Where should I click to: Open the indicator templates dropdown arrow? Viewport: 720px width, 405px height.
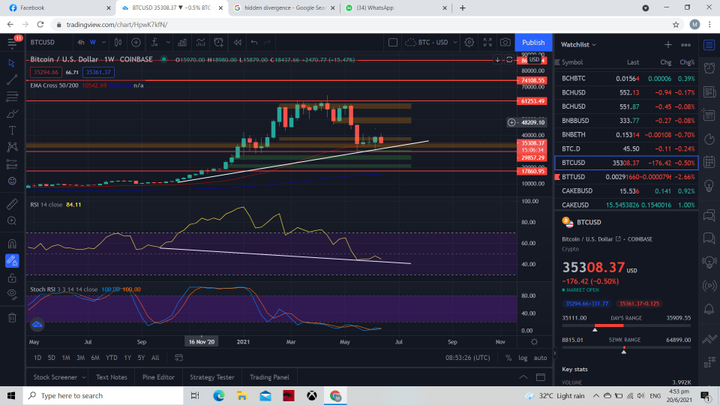(x=168, y=42)
